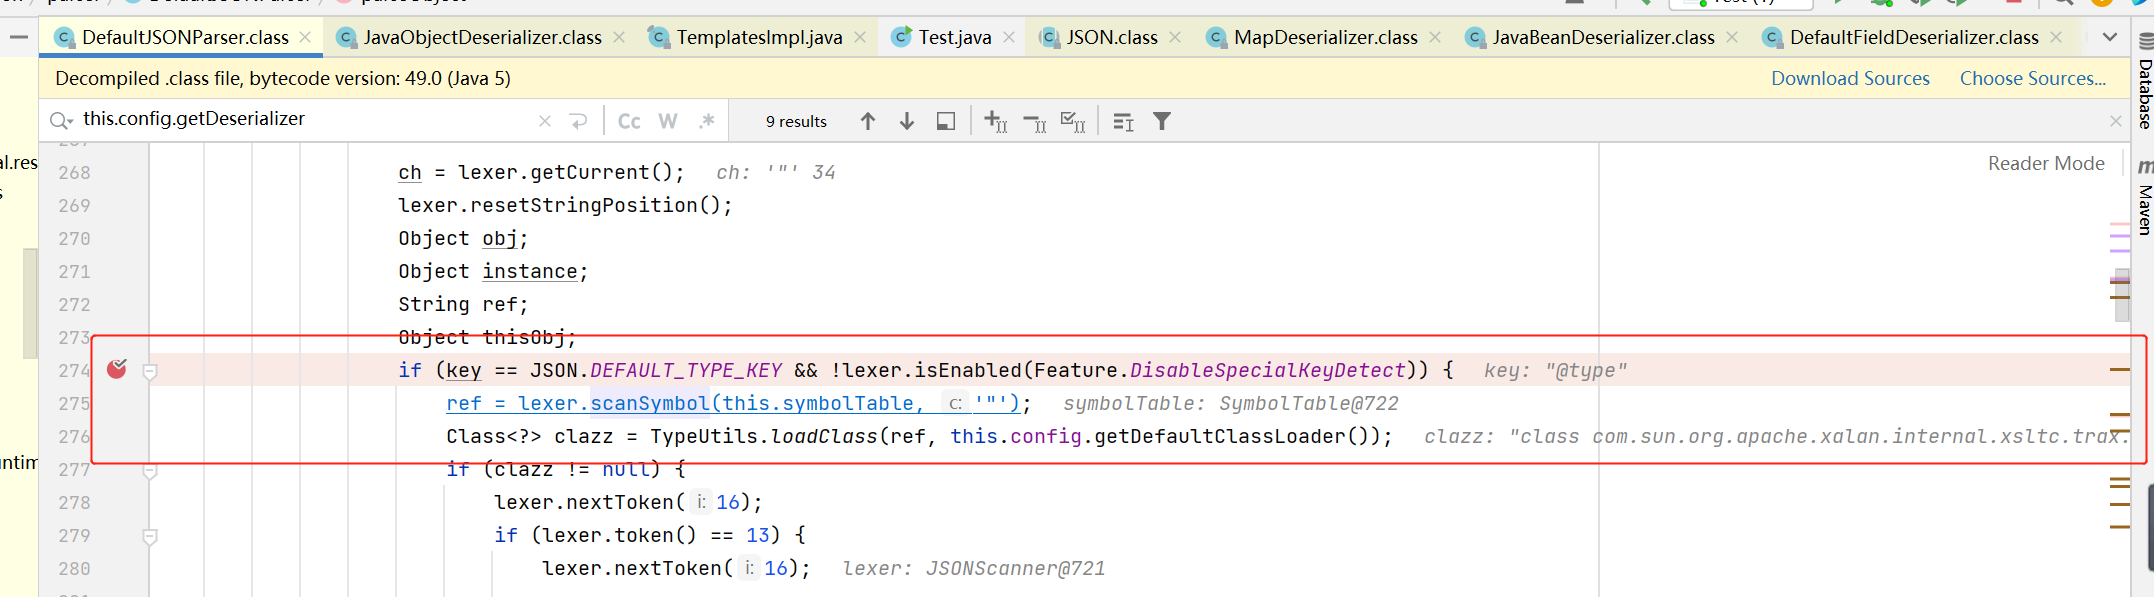This screenshot has height=597, width=2154.
Task: Insert new line in search field
Action: (x=578, y=121)
